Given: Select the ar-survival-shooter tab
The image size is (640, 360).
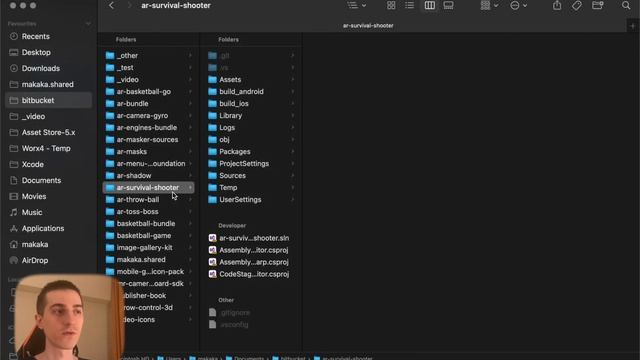Looking at the screenshot, I should pos(368,25).
